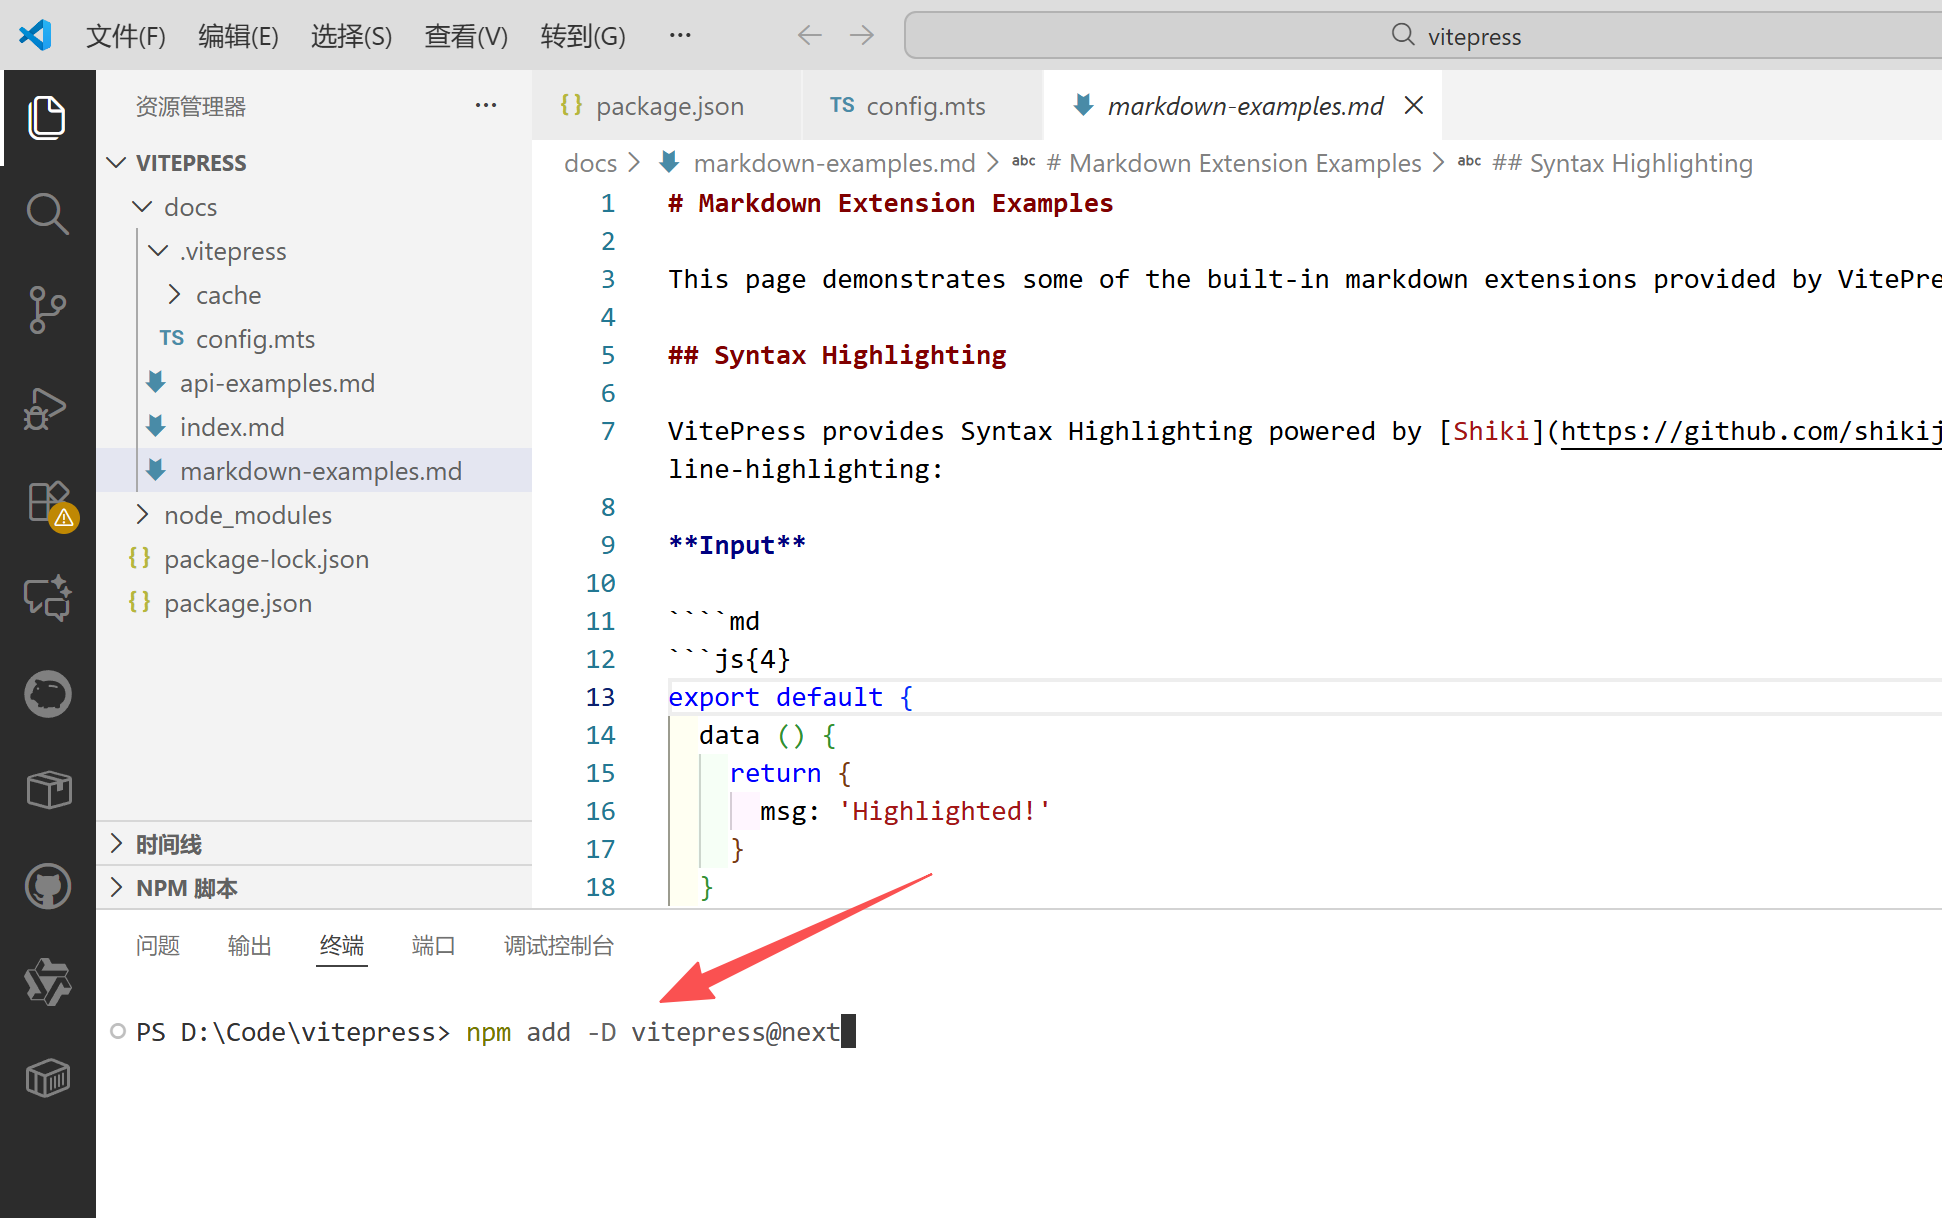Image resolution: width=1942 pixels, height=1218 pixels.
Task: Open Source Control view icon
Action: tap(47, 310)
